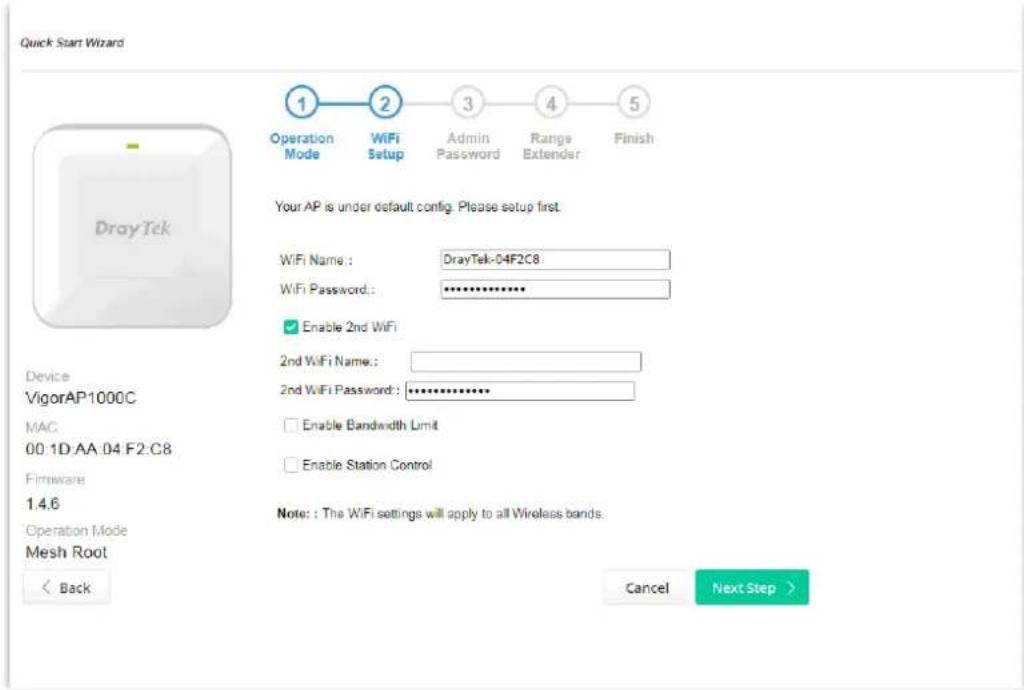Click the MAC address 00:1D:AA:04:F2:C8
Viewport: 1024px width, 690px height.
pos(99,449)
